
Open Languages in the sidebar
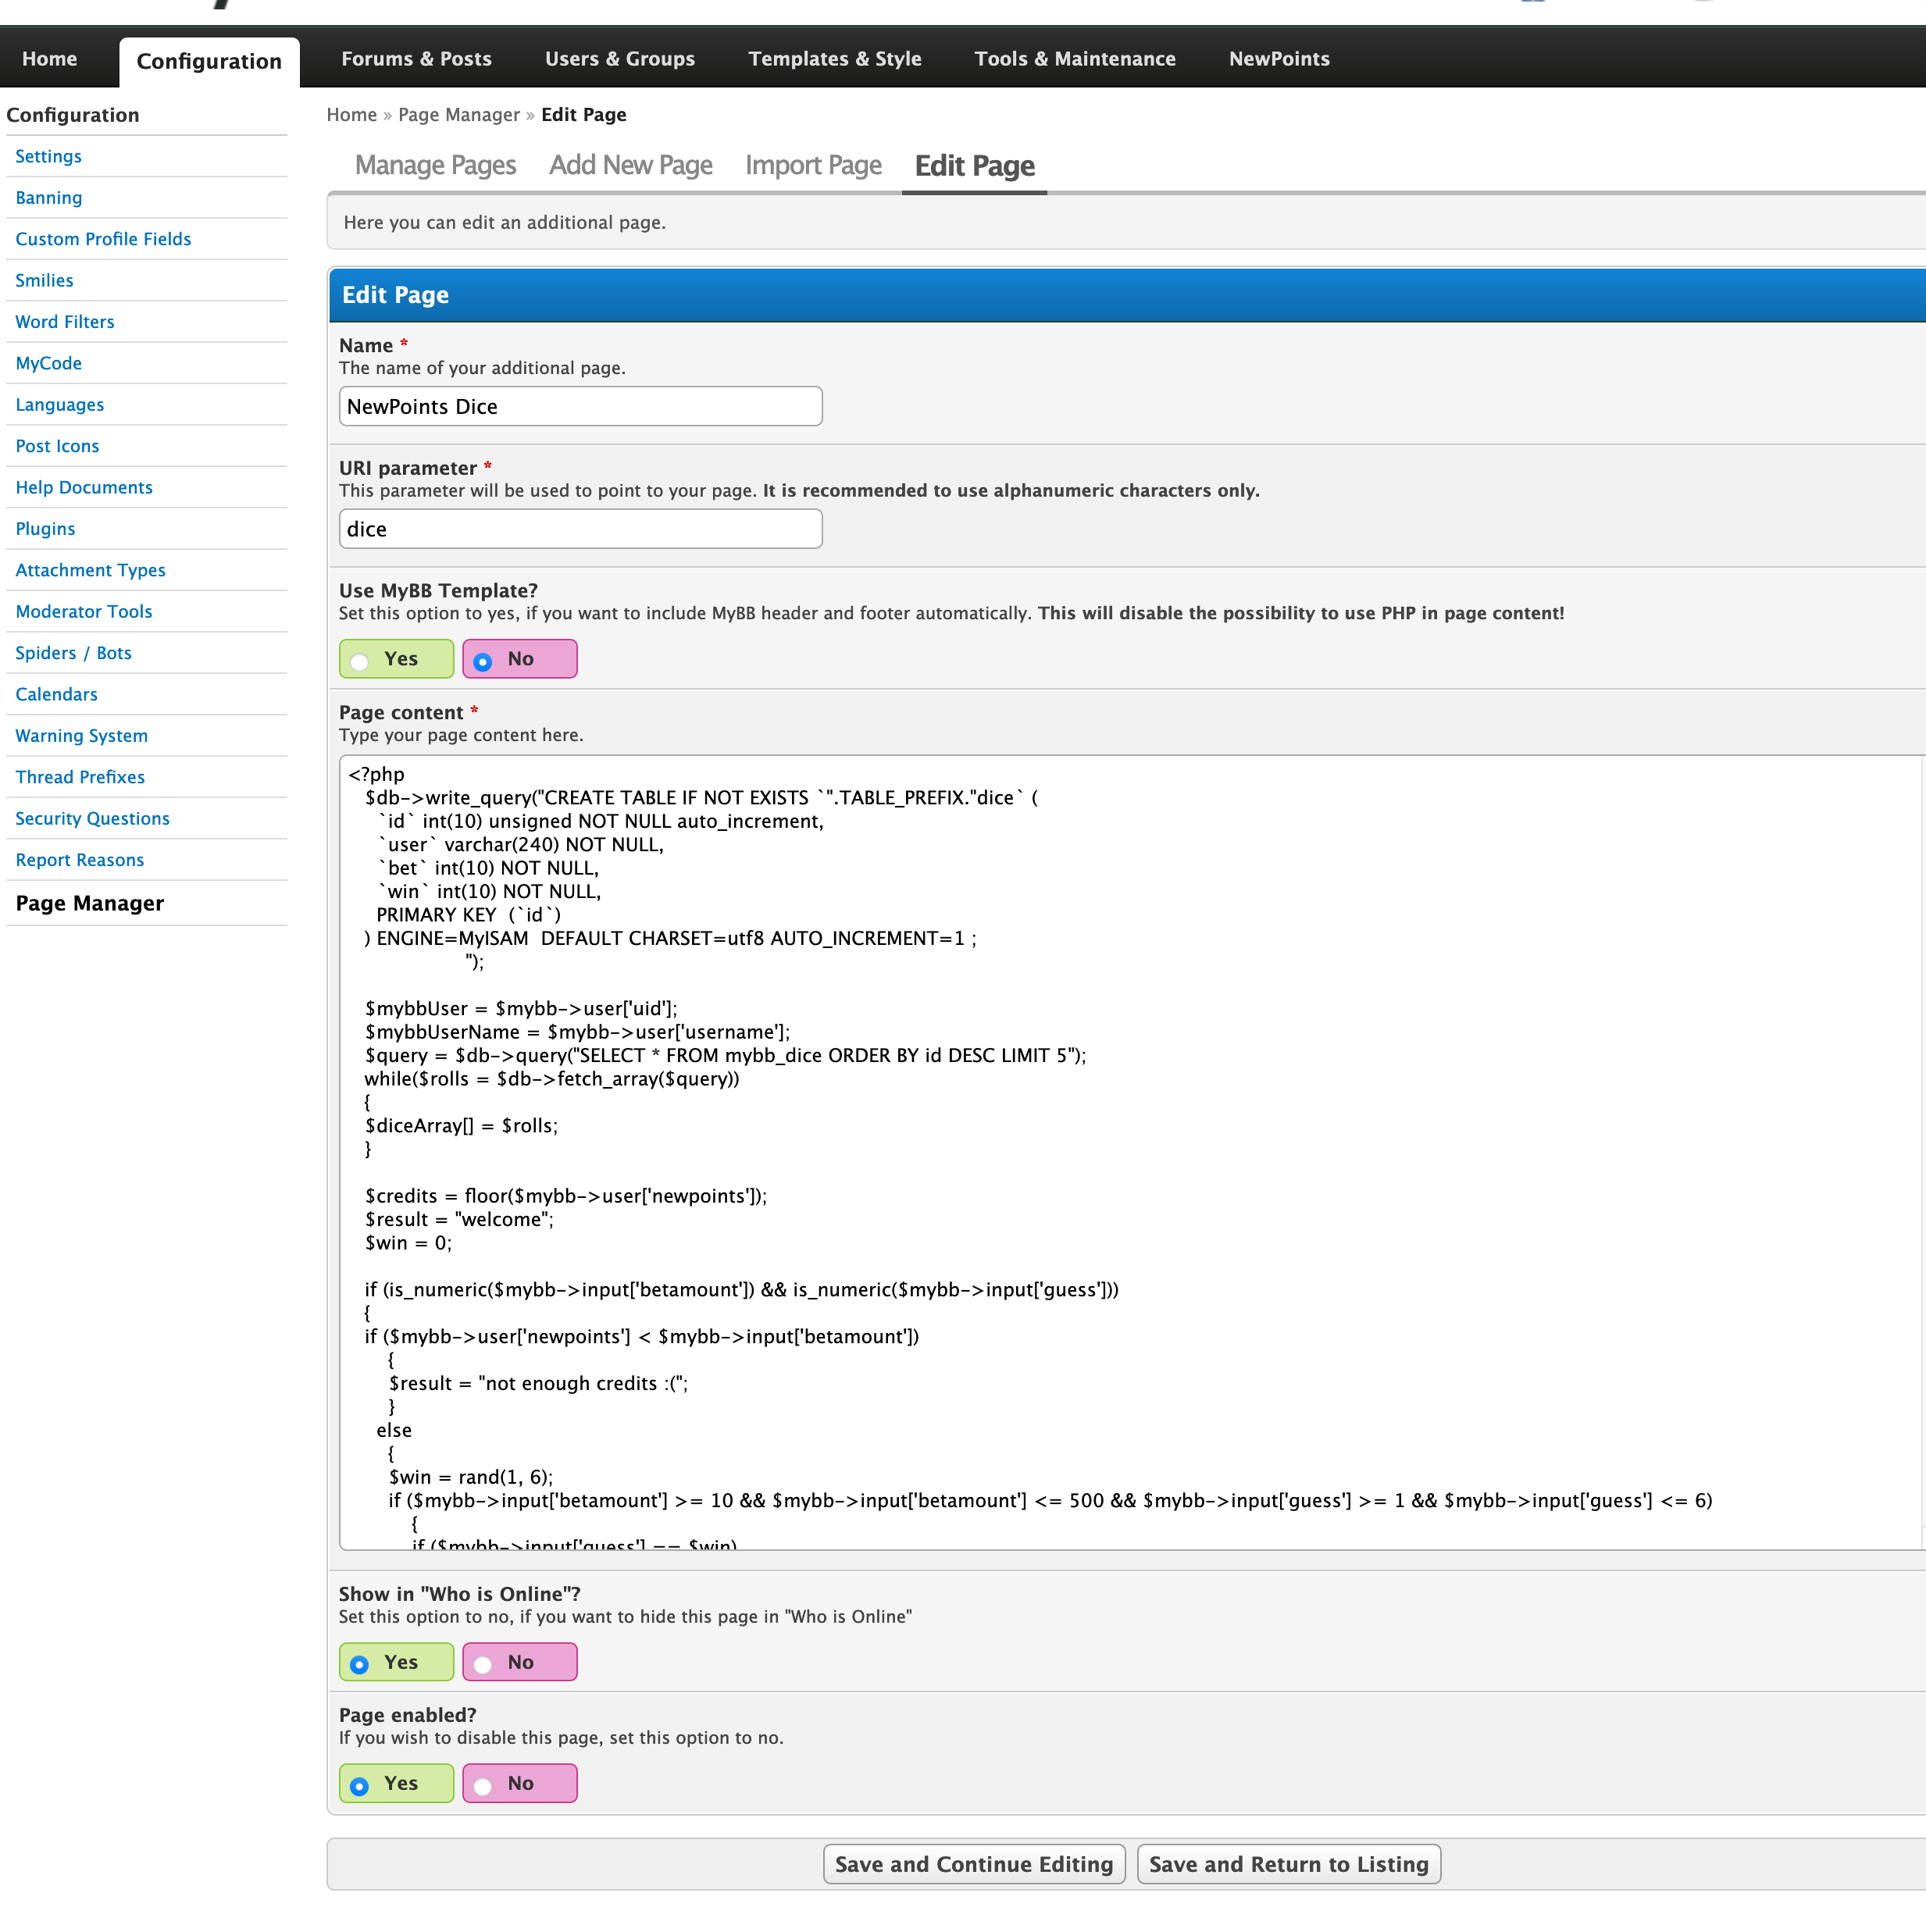(x=59, y=404)
